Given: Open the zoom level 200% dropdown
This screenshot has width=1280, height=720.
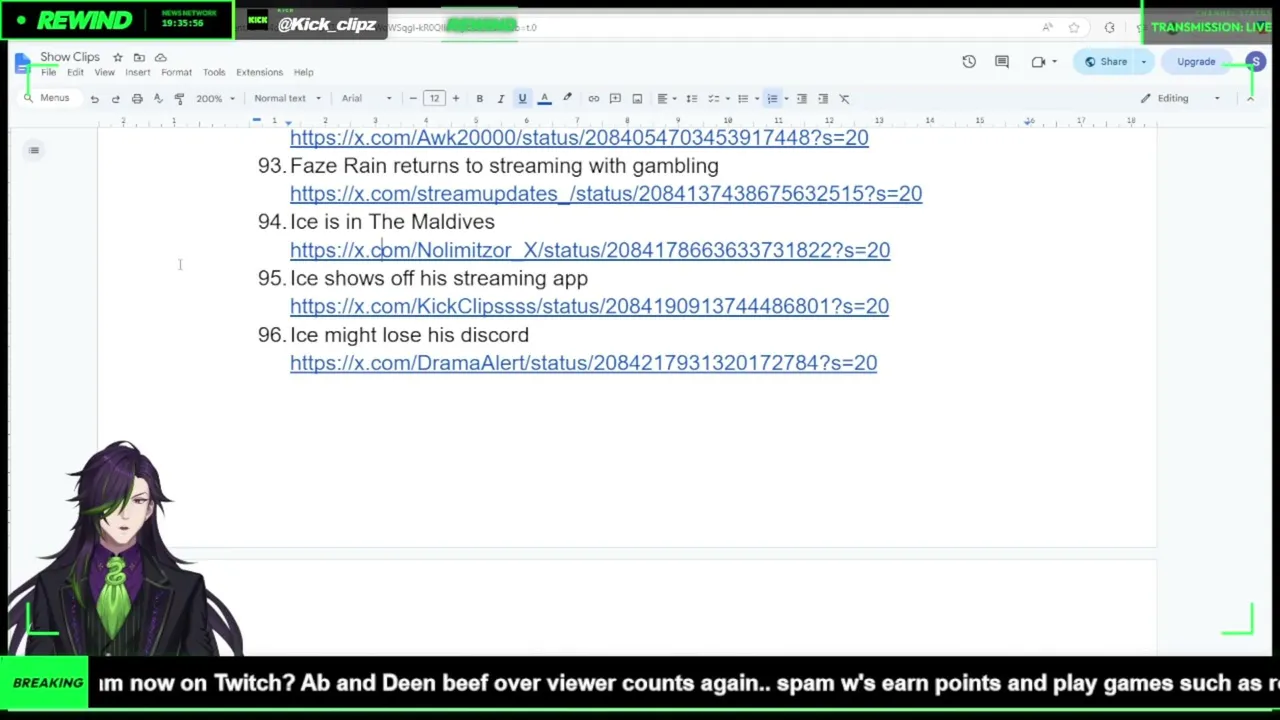Looking at the screenshot, I should 215,98.
